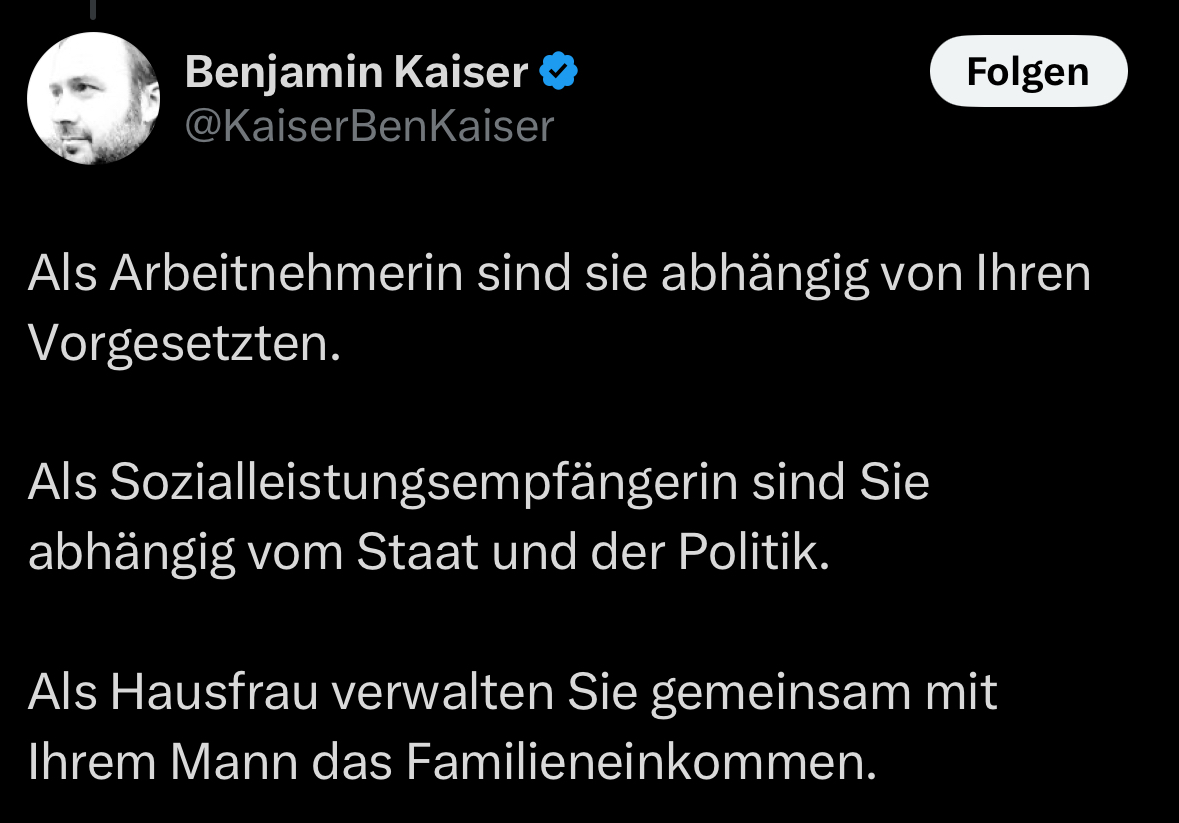The image size is (1179, 823).
Task: Click the word "Familieneinkommen." in the tweet
Action: (641, 762)
